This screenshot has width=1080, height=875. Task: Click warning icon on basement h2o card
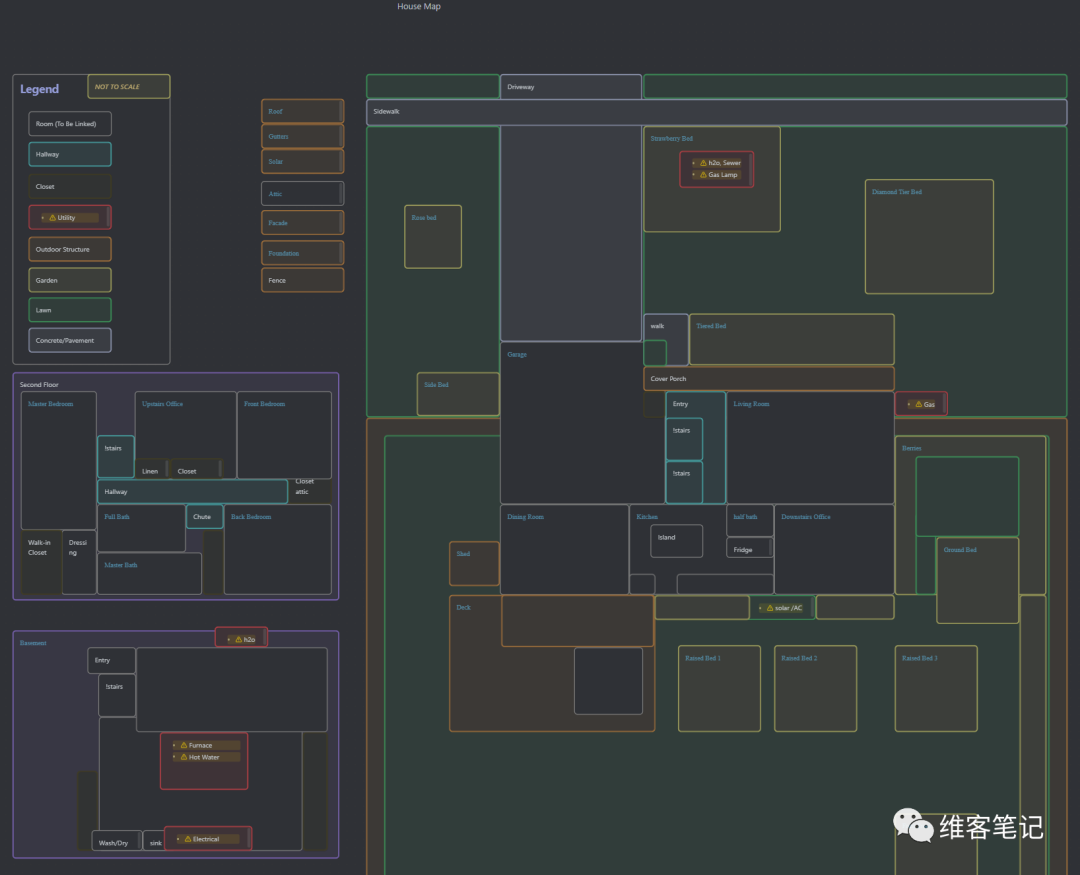pos(238,639)
